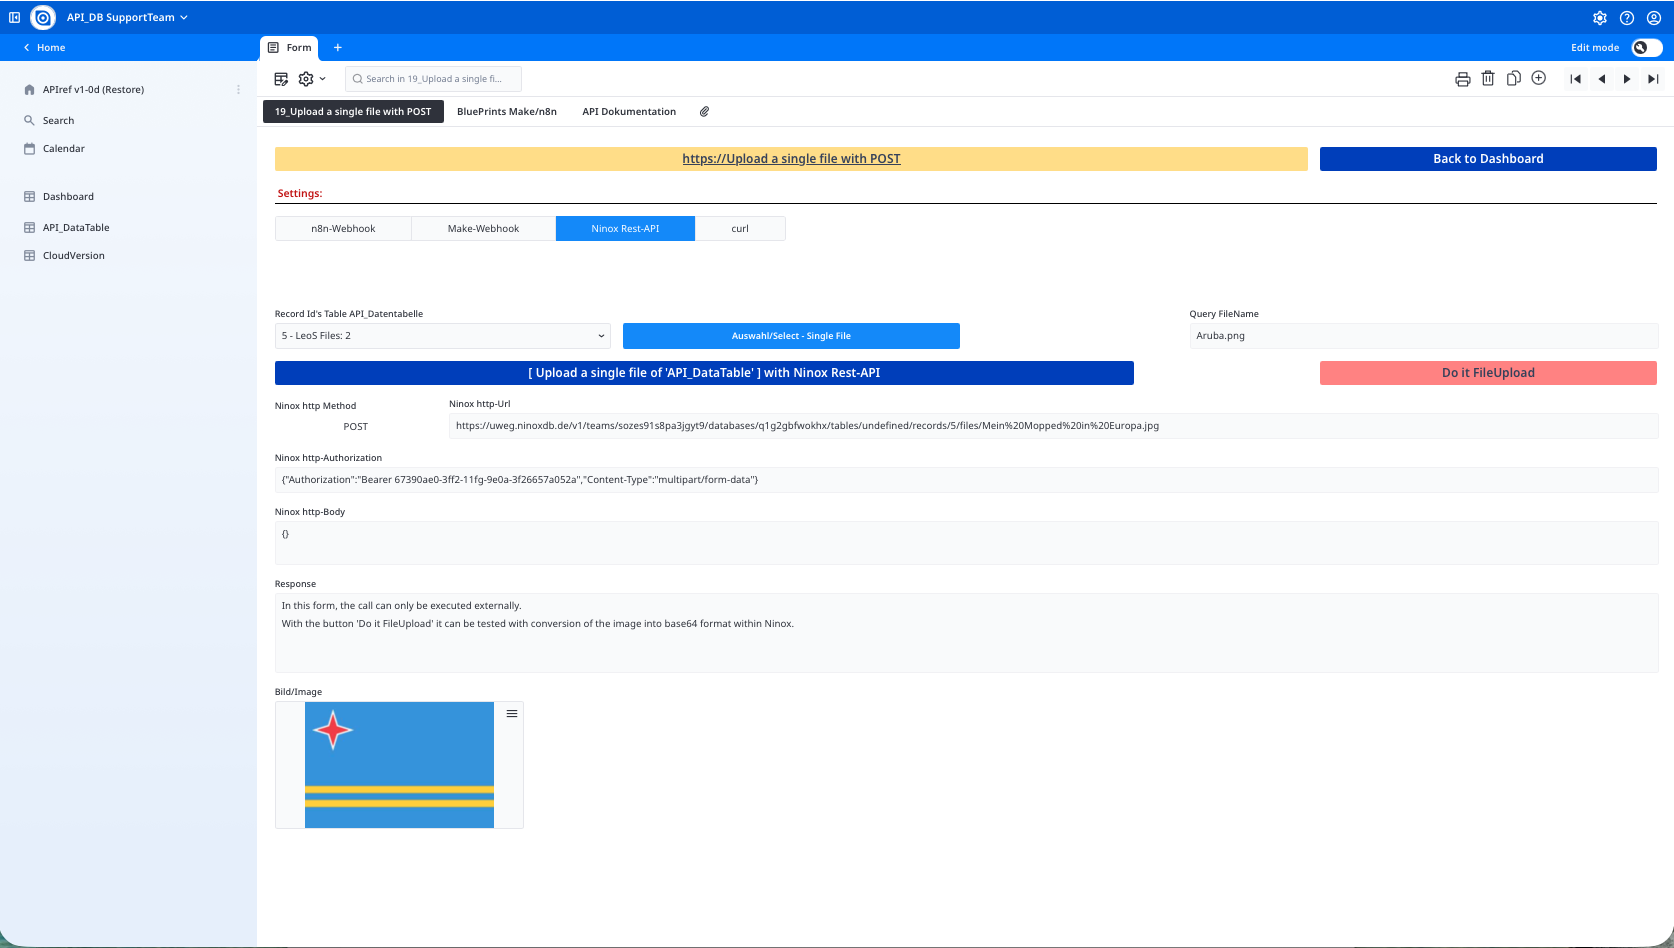Click the print record icon
Image resolution: width=1674 pixels, height=948 pixels.
(1462, 79)
